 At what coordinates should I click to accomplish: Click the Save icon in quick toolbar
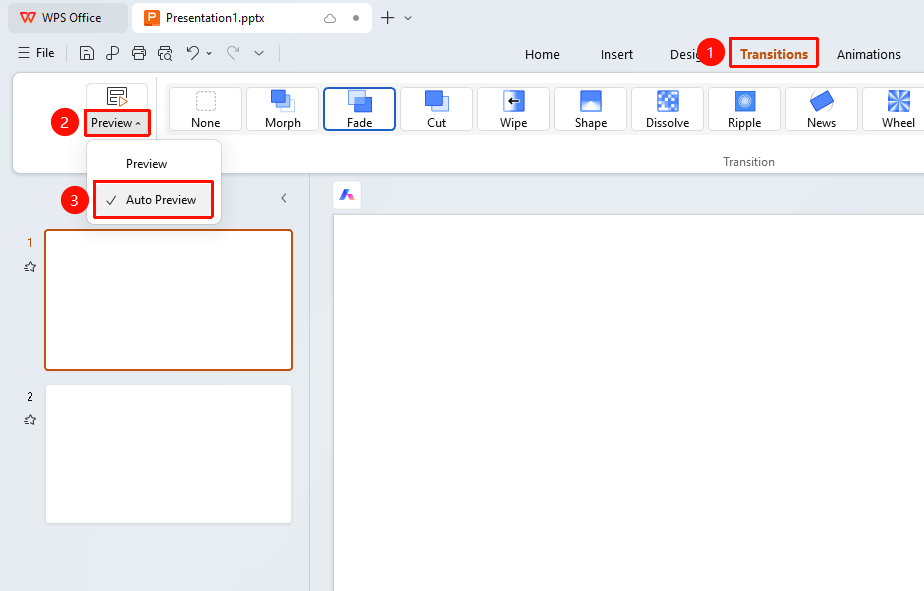click(x=87, y=53)
